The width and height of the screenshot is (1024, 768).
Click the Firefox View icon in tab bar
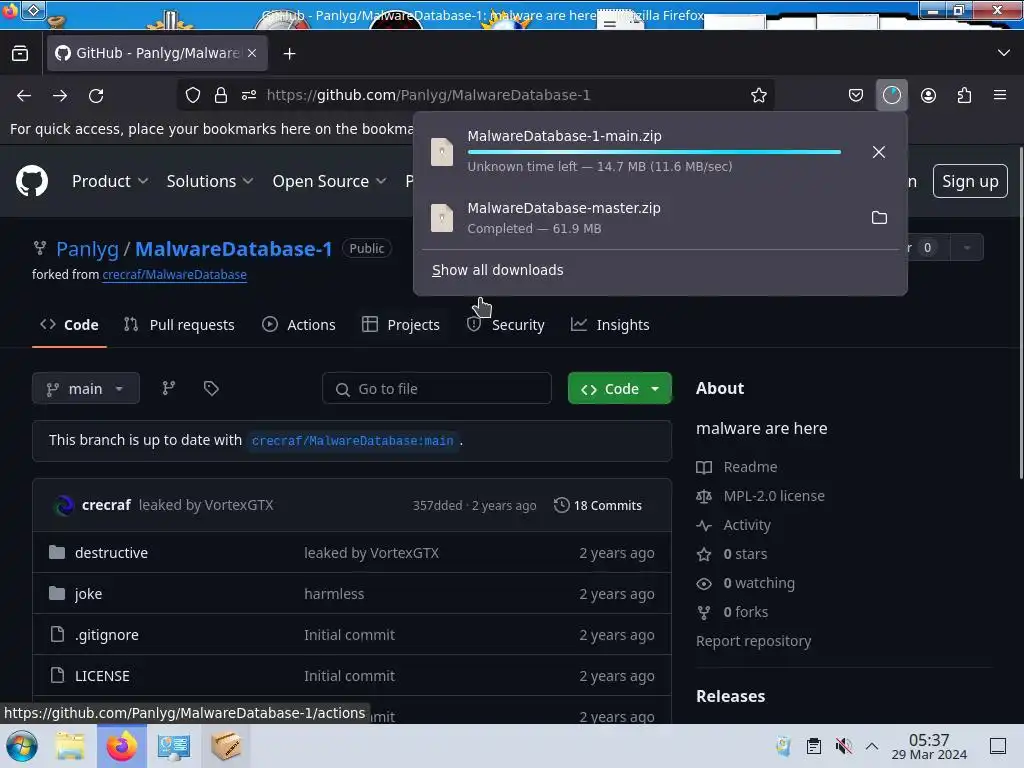(20, 54)
